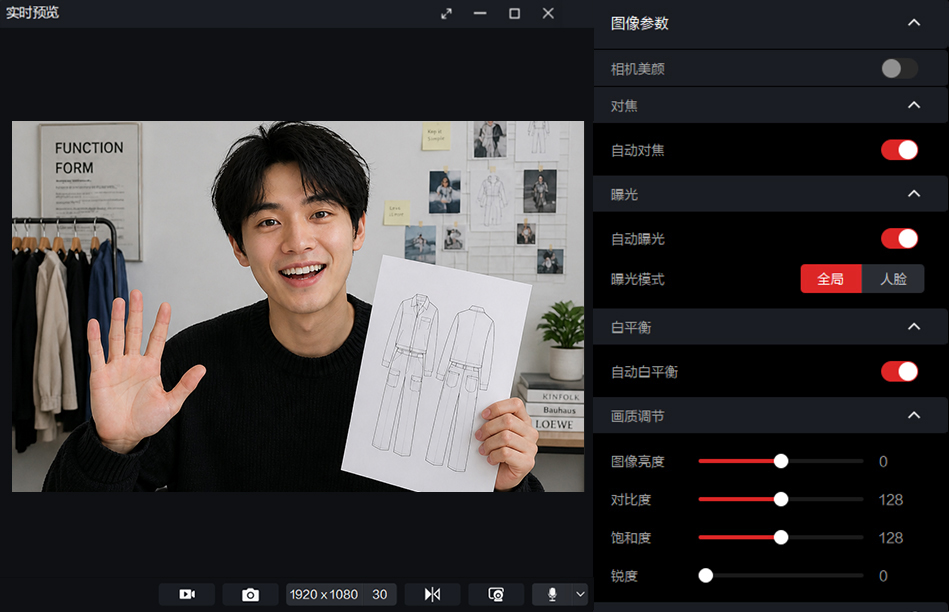Viewport: 949px width, 612px height.
Task: Select 全局 exposure mode
Action: [831, 279]
